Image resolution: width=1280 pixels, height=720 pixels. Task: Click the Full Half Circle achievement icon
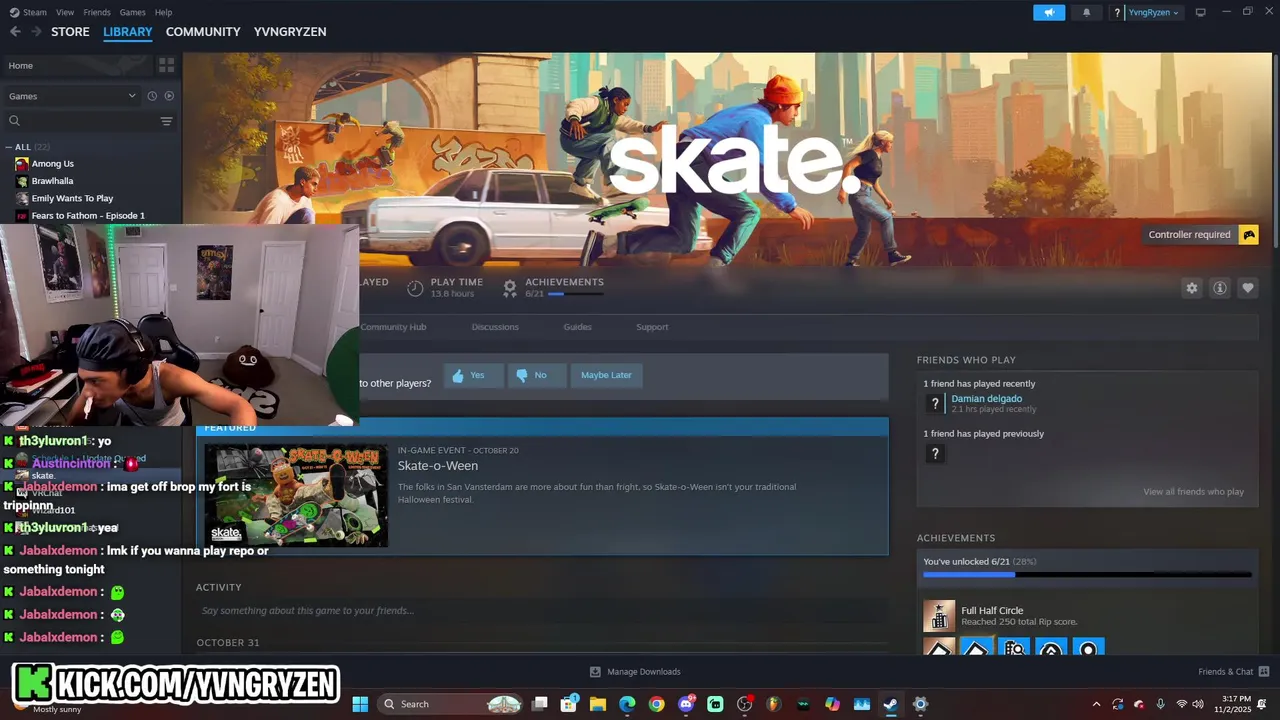coord(939,616)
